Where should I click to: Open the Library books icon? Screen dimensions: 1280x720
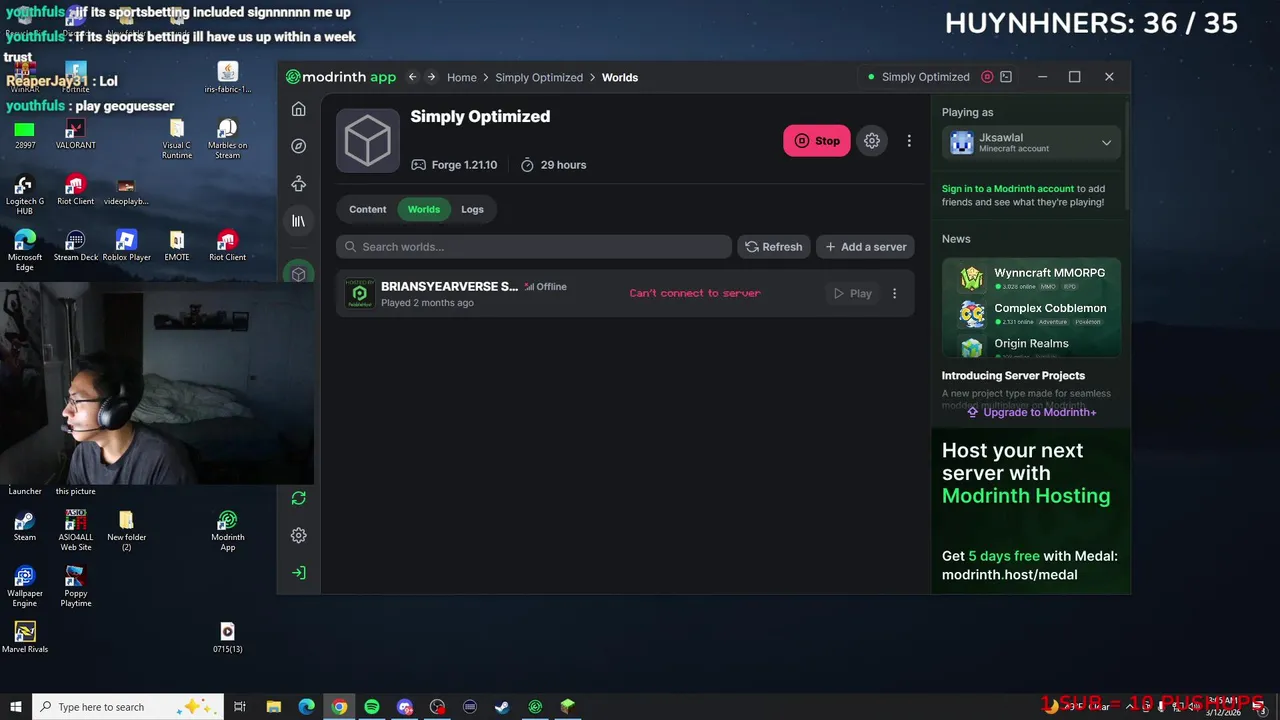coord(298,221)
